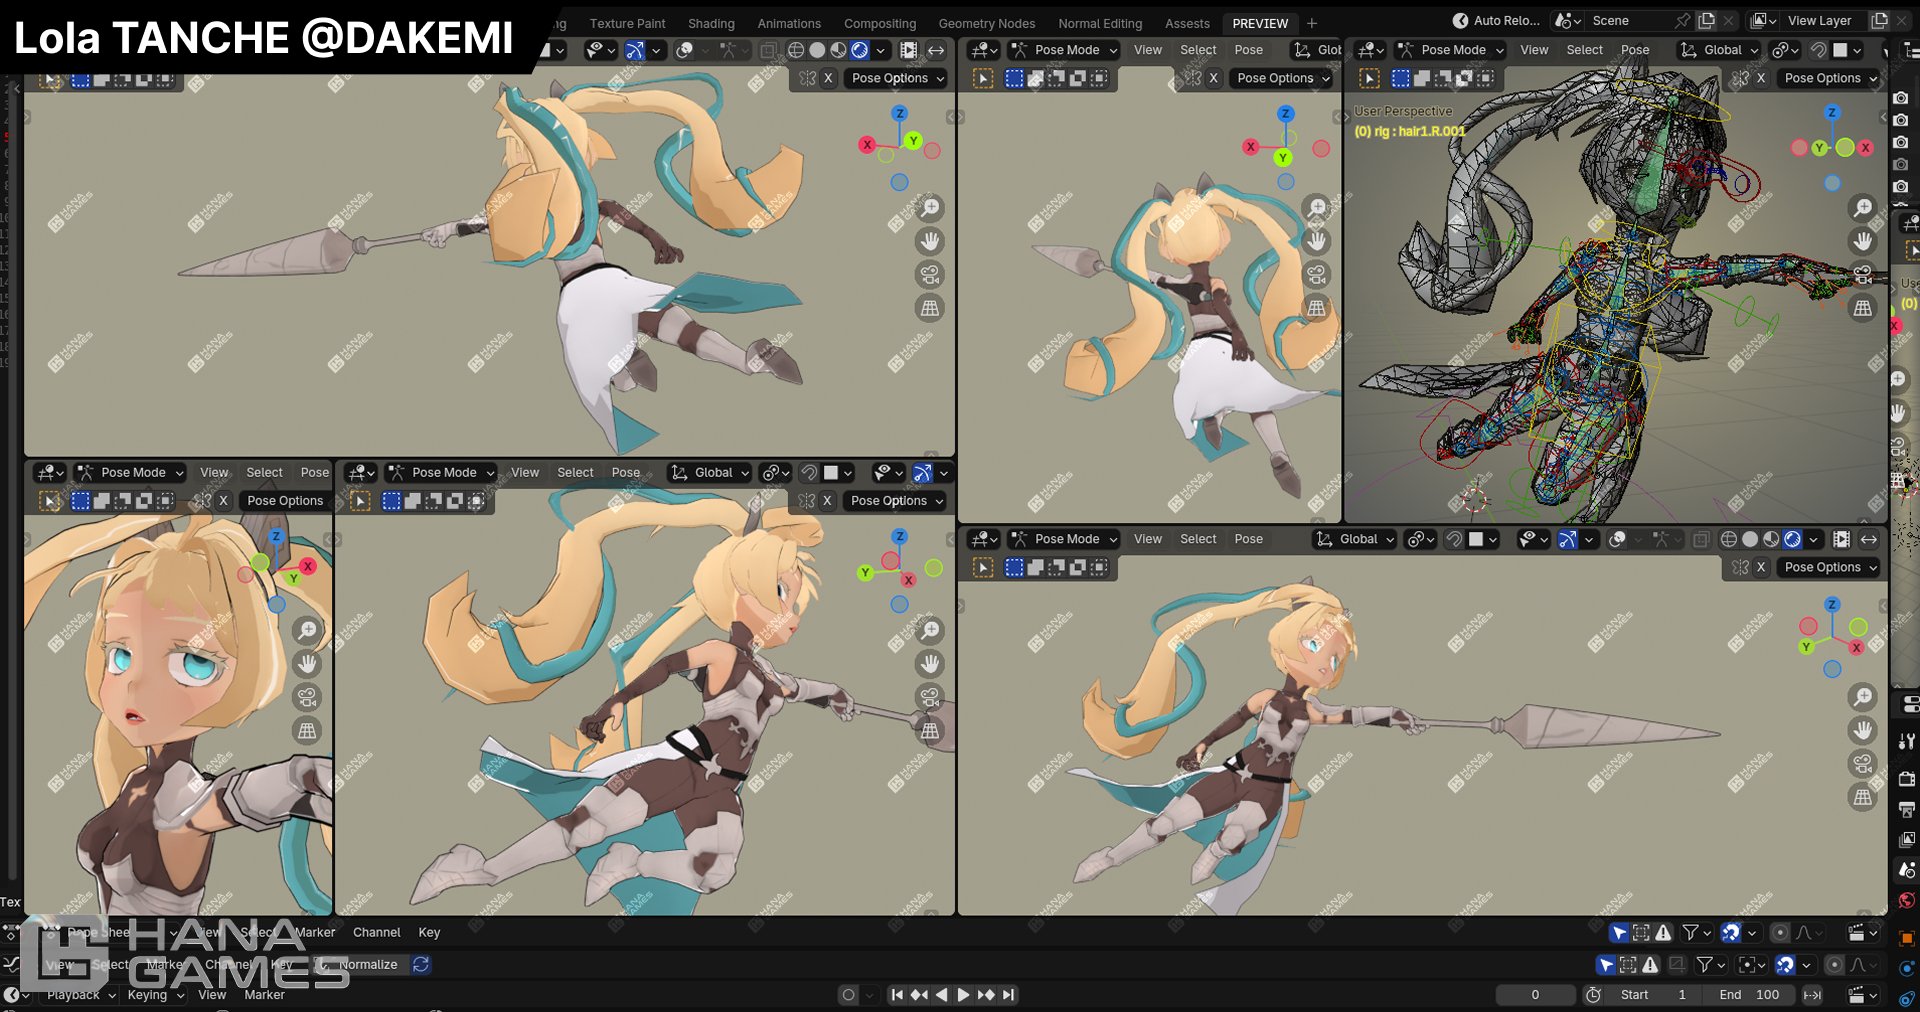The height and width of the screenshot is (1012, 1920).
Task: Toggle 'only show selected' arrow in the Dope Sheet
Action: point(1619,933)
